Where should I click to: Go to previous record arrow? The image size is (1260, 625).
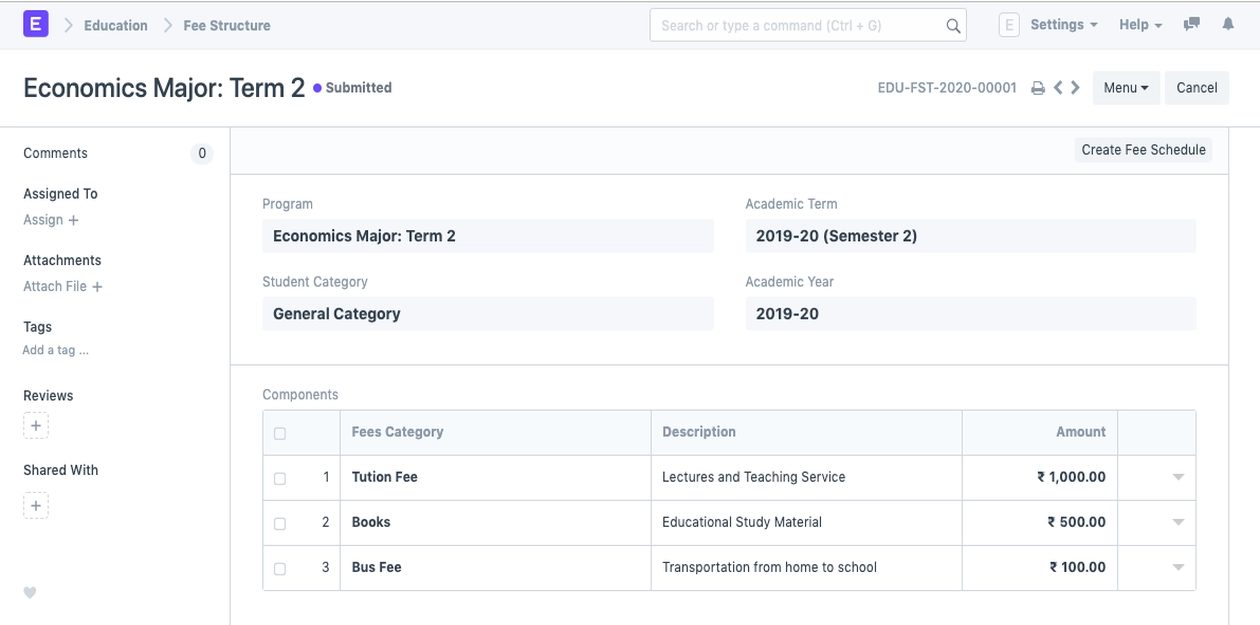tap(1058, 88)
